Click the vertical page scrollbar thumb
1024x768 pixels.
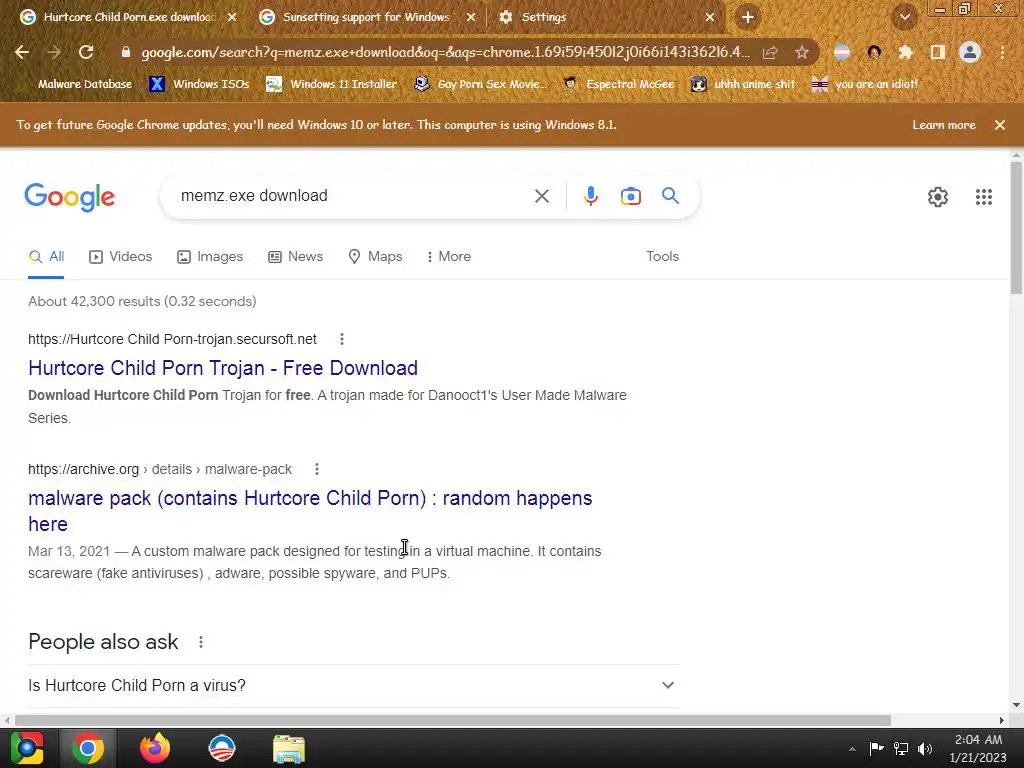[x=1016, y=229]
